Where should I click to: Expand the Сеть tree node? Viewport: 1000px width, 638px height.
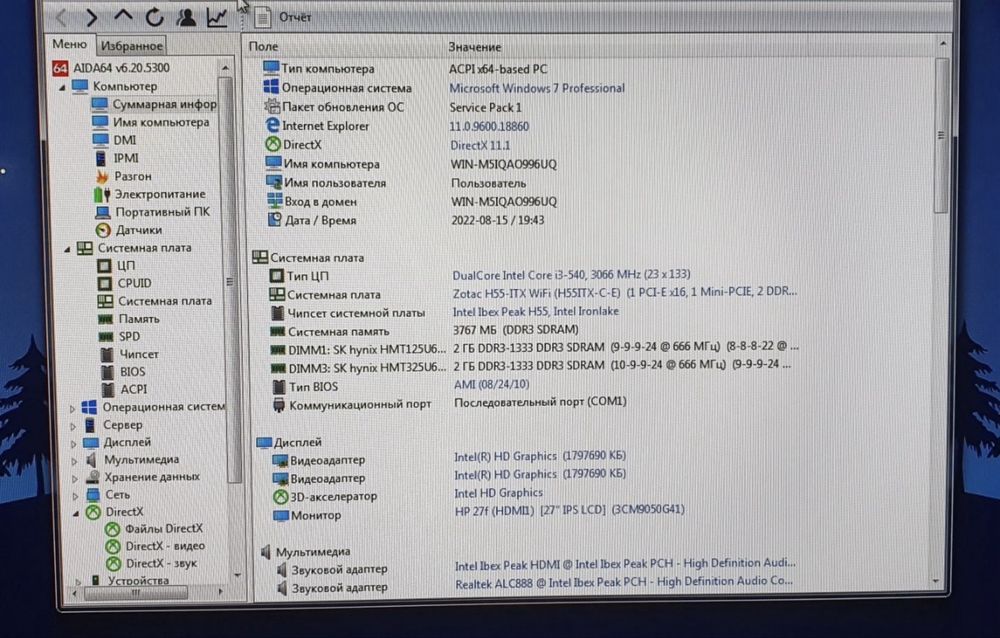pos(75,496)
